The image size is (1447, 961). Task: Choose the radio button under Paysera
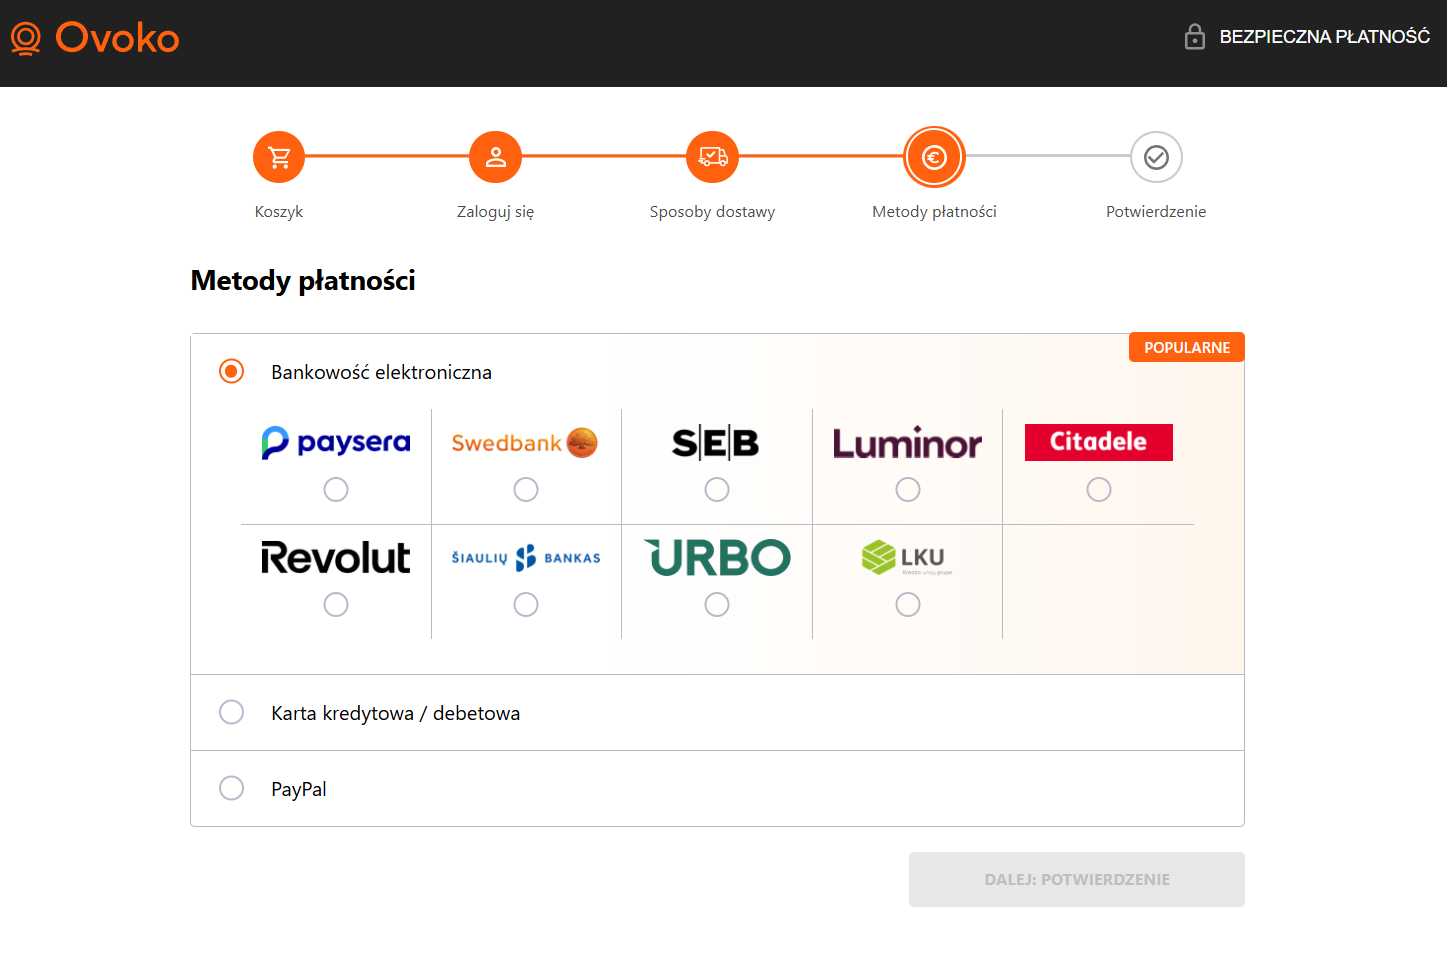[x=336, y=489]
